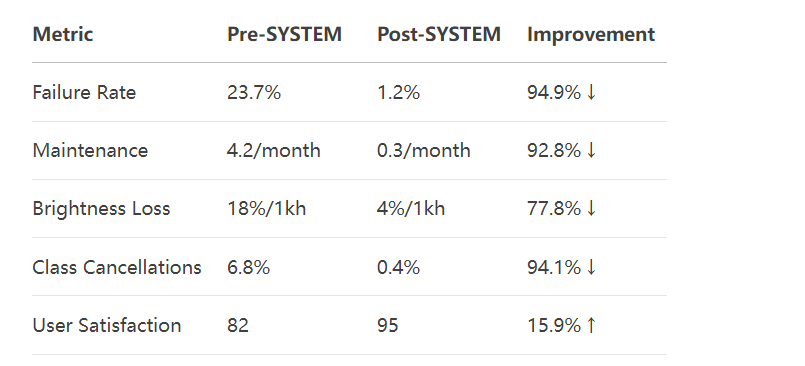Select the Maintenance row label
805x366 pixels.
(x=90, y=151)
